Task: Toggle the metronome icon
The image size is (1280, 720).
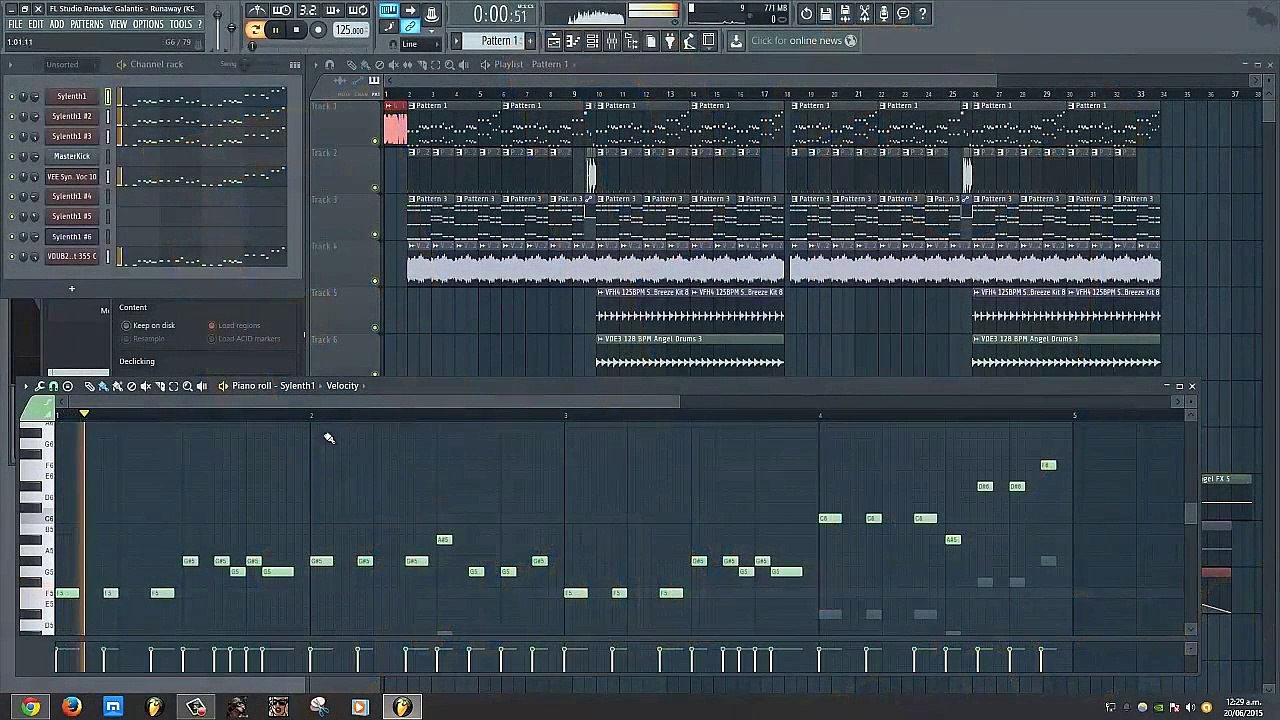Action: tap(258, 11)
